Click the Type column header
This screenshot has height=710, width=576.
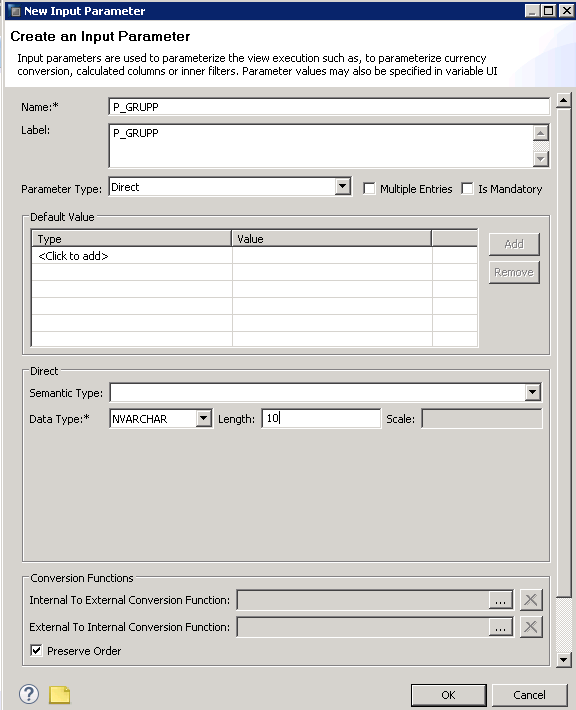pyautogui.click(x=131, y=239)
